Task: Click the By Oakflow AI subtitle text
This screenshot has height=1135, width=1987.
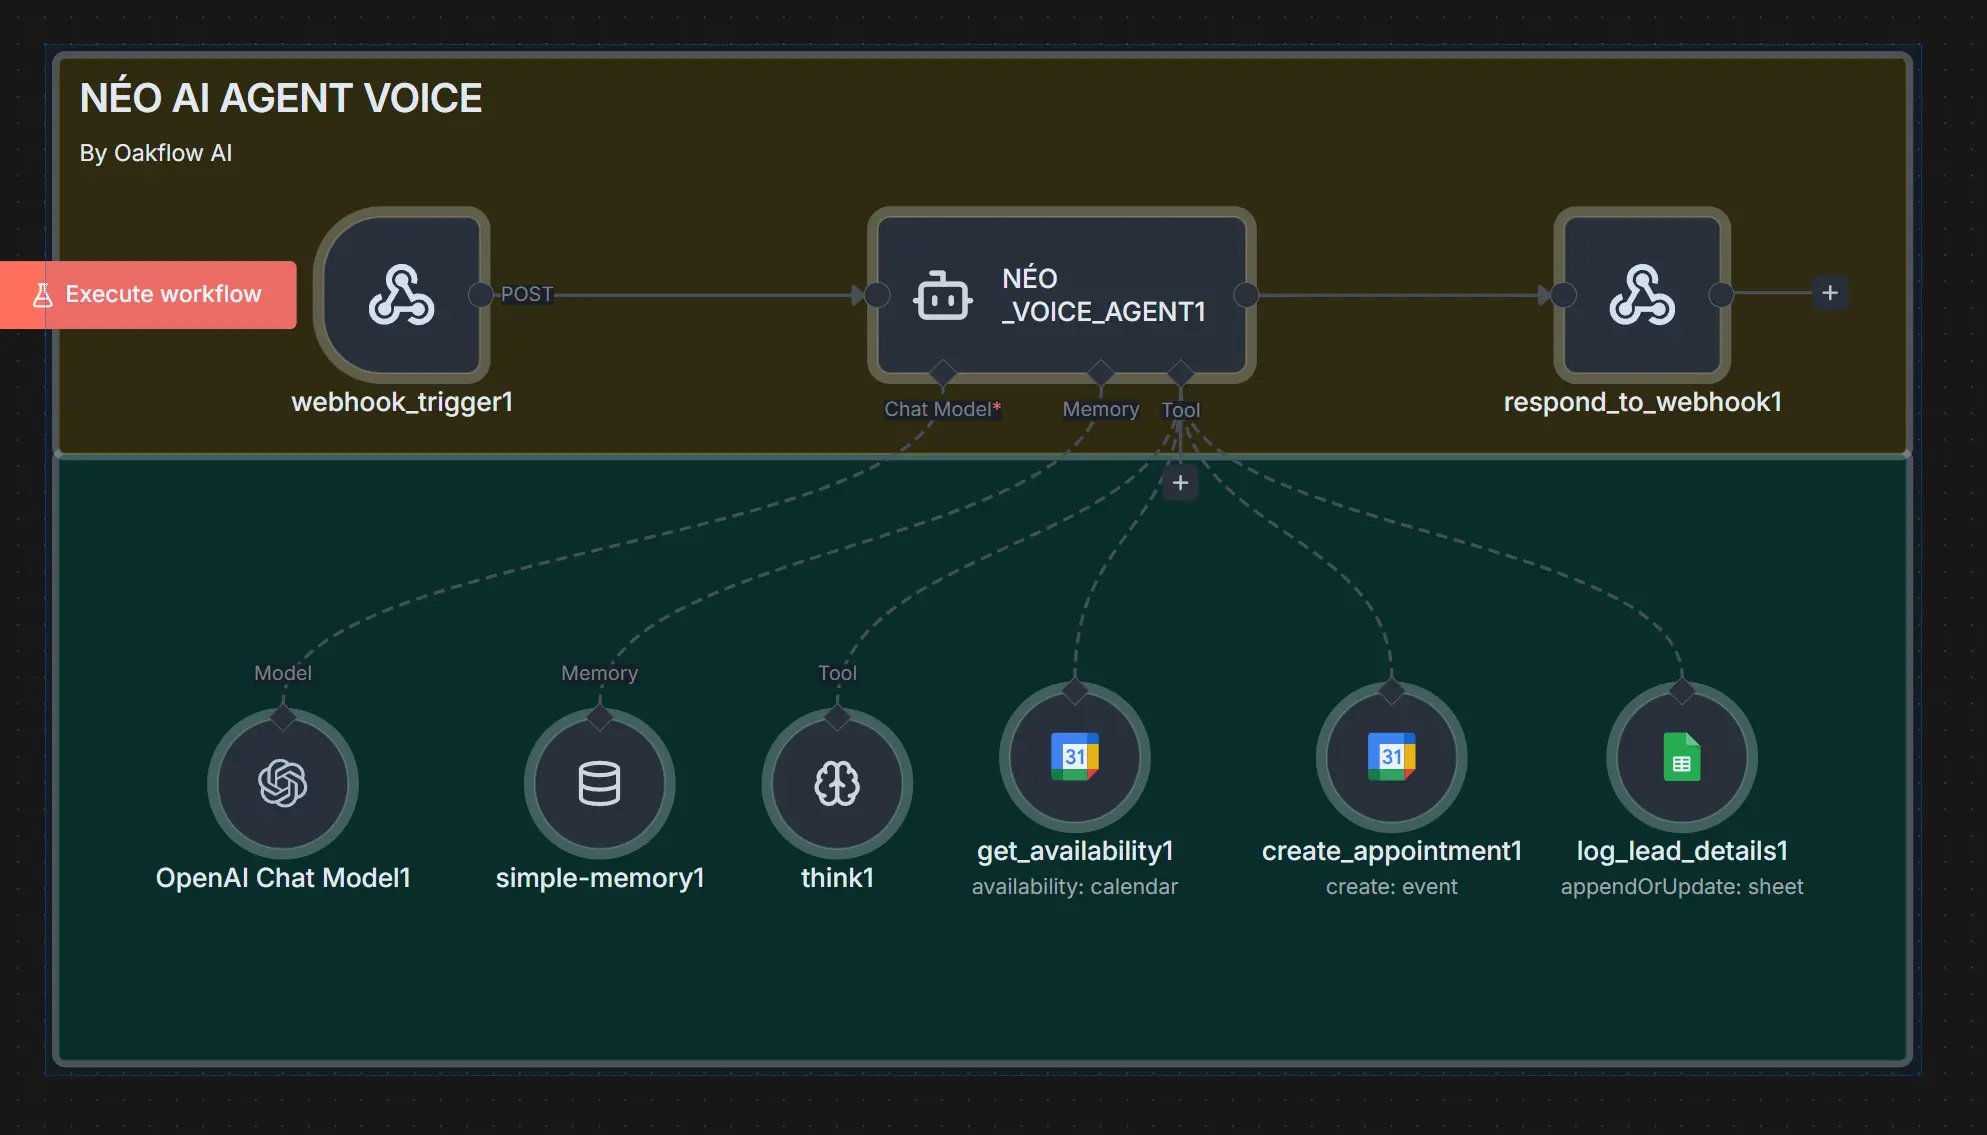Action: pos(155,153)
